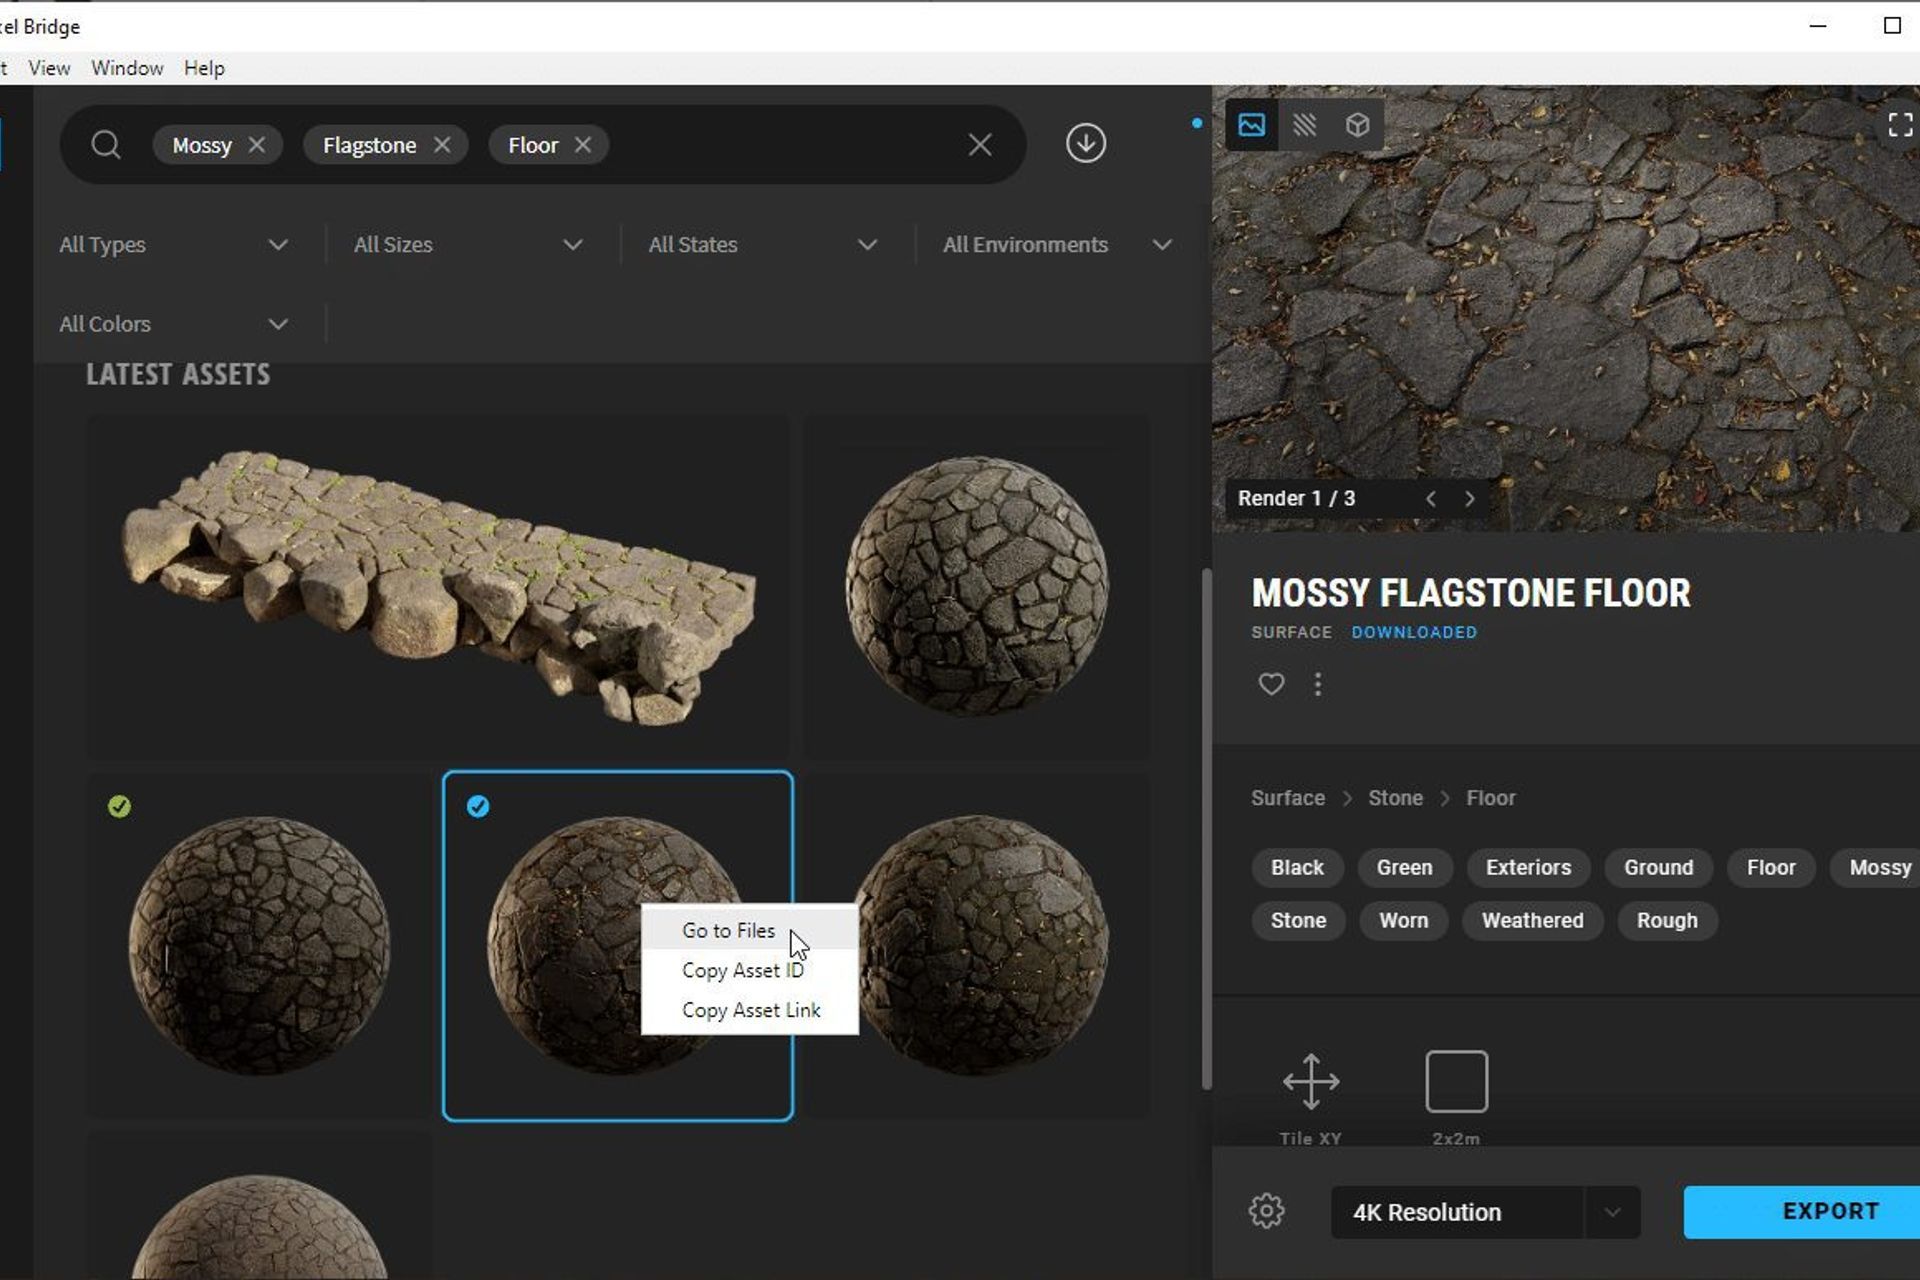Viewport: 1920px width, 1280px height.
Task: Select the image render preview icon
Action: 1251,124
